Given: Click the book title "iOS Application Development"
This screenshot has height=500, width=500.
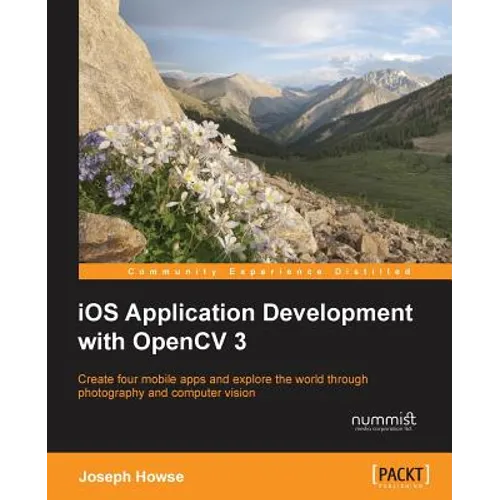Looking at the screenshot, I should [245, 314].
